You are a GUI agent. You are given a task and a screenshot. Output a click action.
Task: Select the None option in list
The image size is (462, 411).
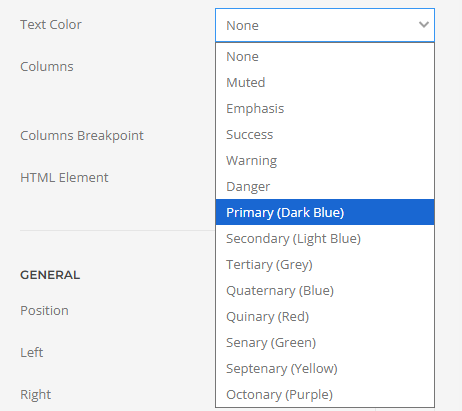325,57
